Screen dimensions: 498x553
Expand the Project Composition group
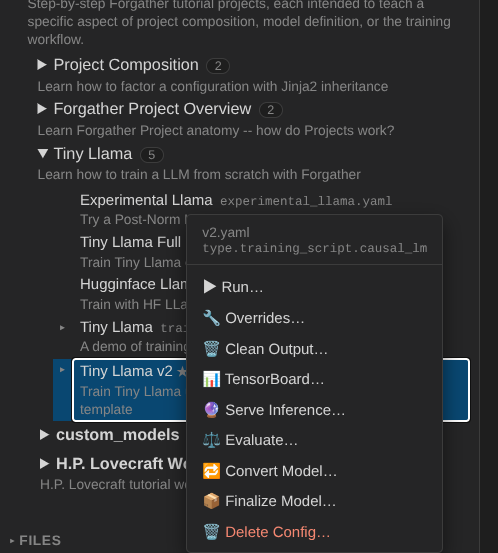pos(42,65)
